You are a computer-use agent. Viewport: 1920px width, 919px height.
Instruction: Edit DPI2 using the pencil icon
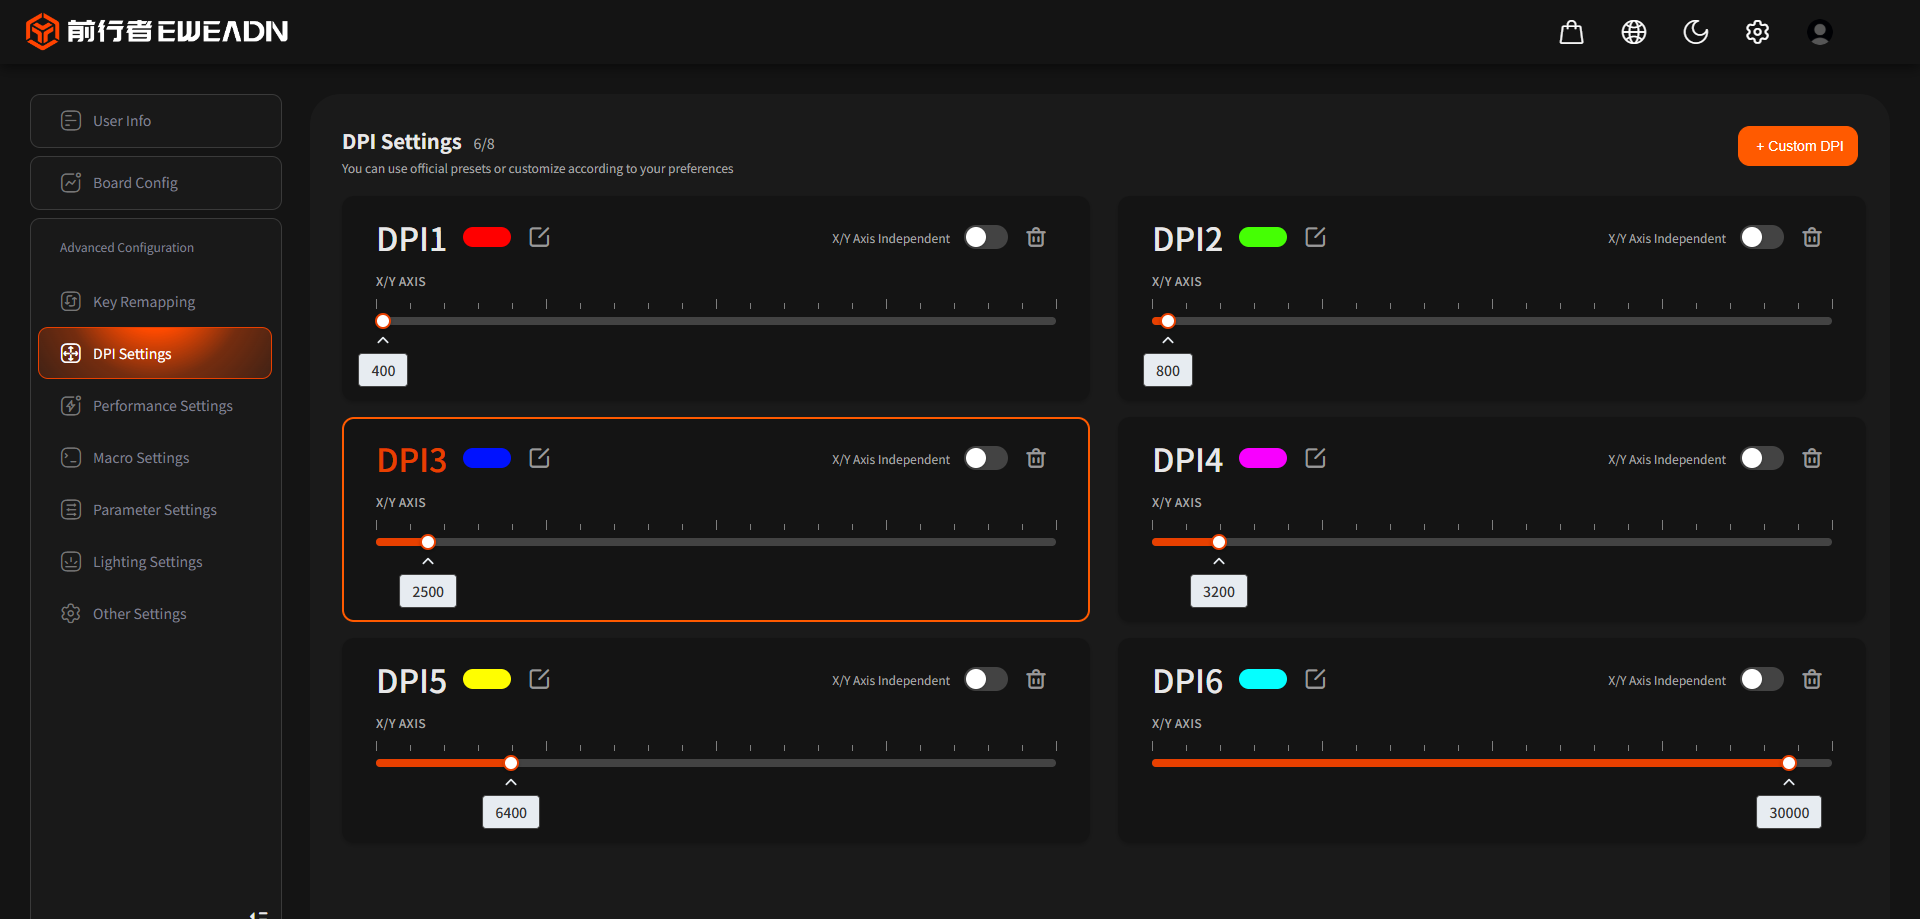click(1315, 237)
